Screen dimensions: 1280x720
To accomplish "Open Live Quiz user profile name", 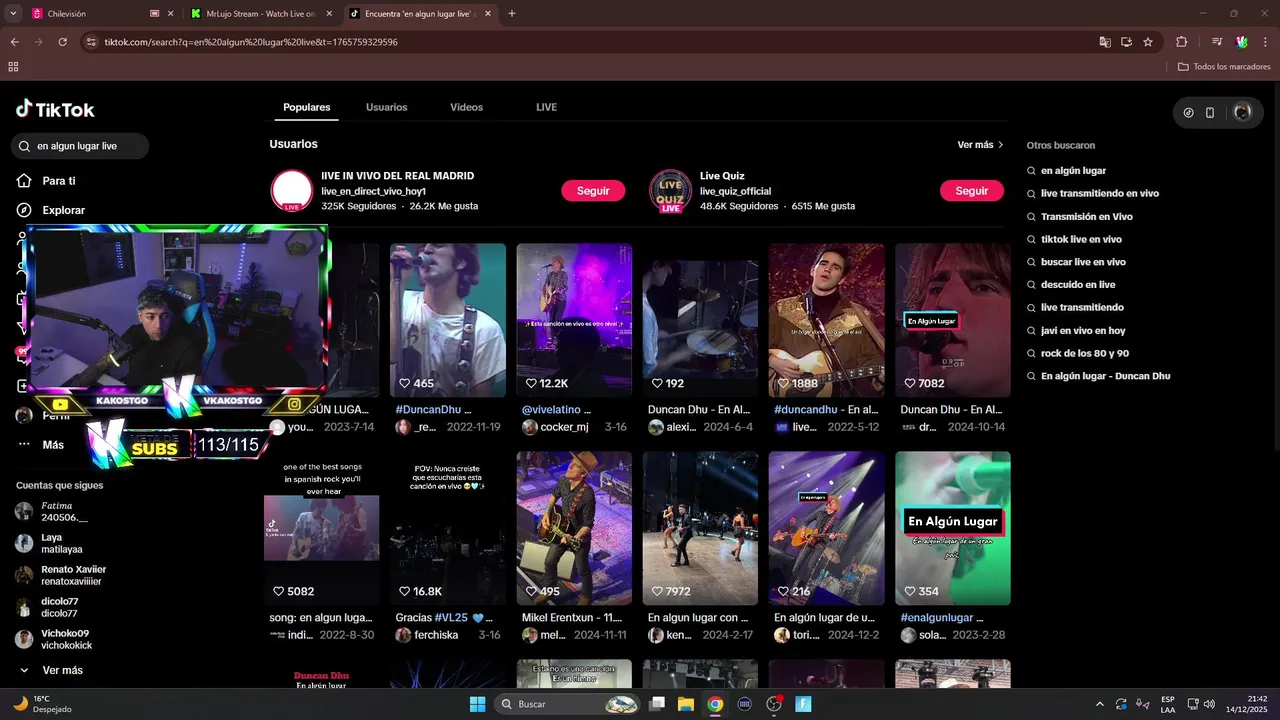I will tap(722, 176).
